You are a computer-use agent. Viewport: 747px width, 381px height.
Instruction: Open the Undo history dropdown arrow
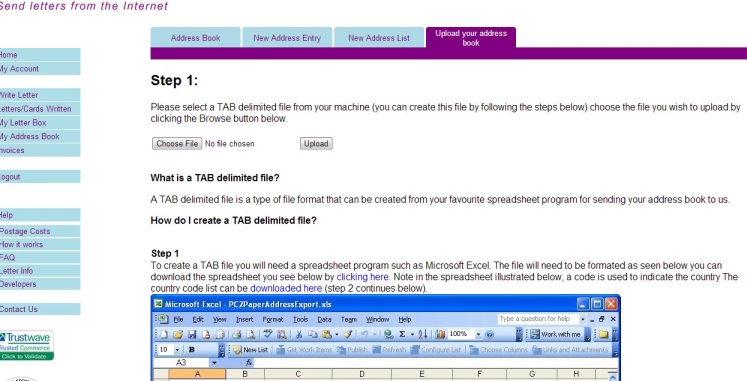374,334
